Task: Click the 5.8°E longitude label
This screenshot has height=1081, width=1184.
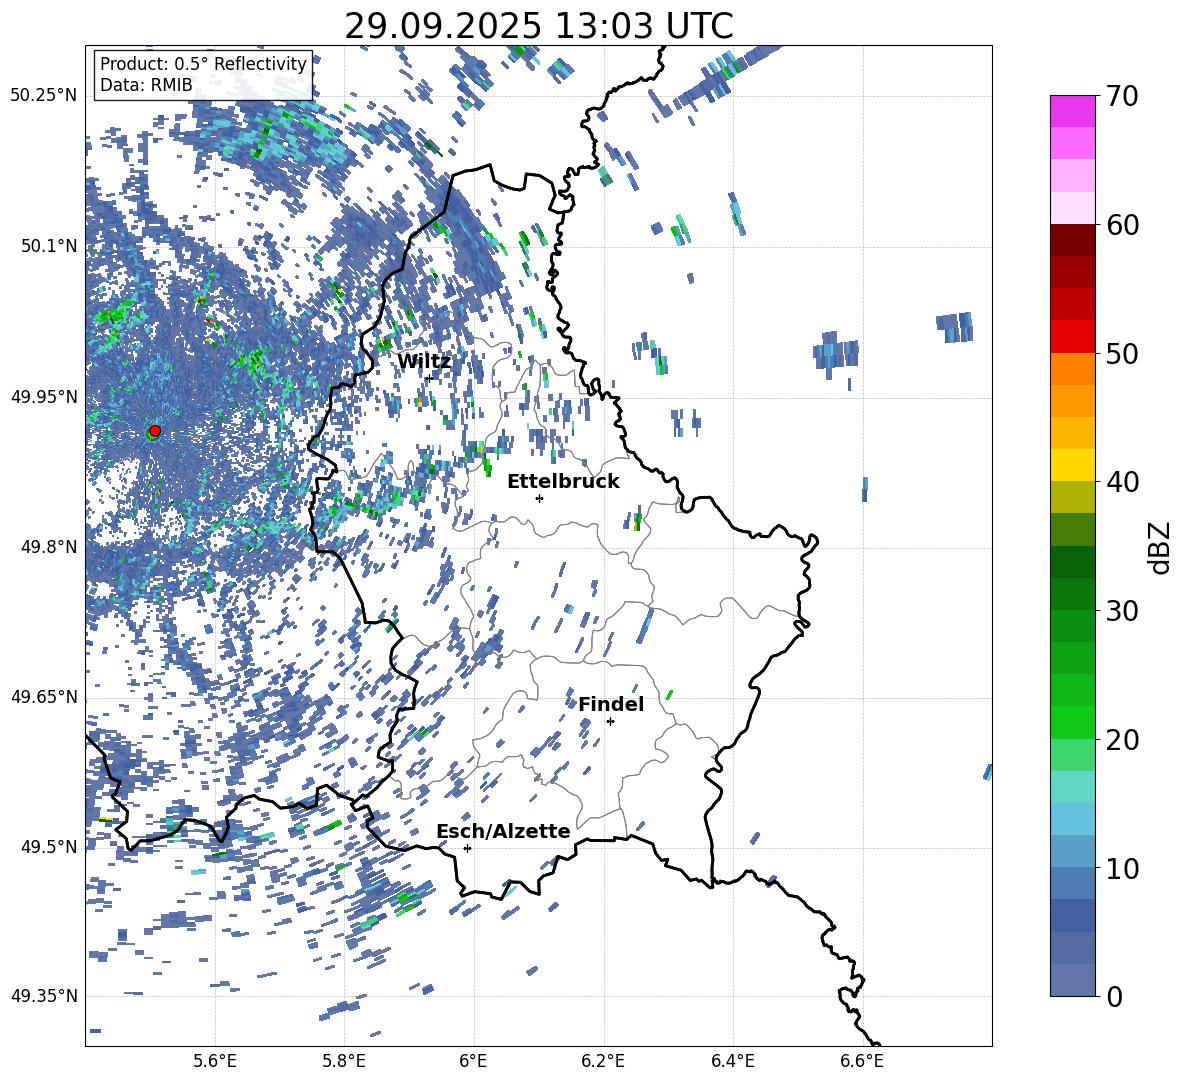Action: pyautogui.click(x=344, y=1061)
